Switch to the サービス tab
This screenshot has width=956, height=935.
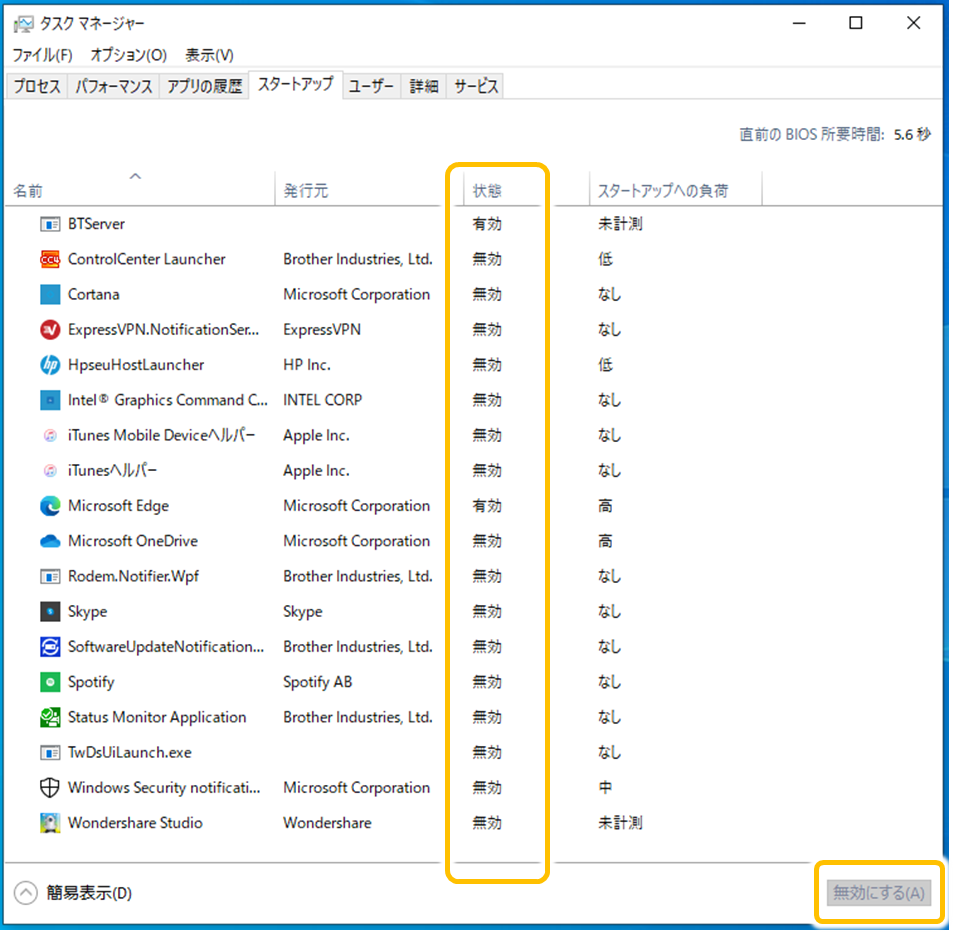point(476,87)
